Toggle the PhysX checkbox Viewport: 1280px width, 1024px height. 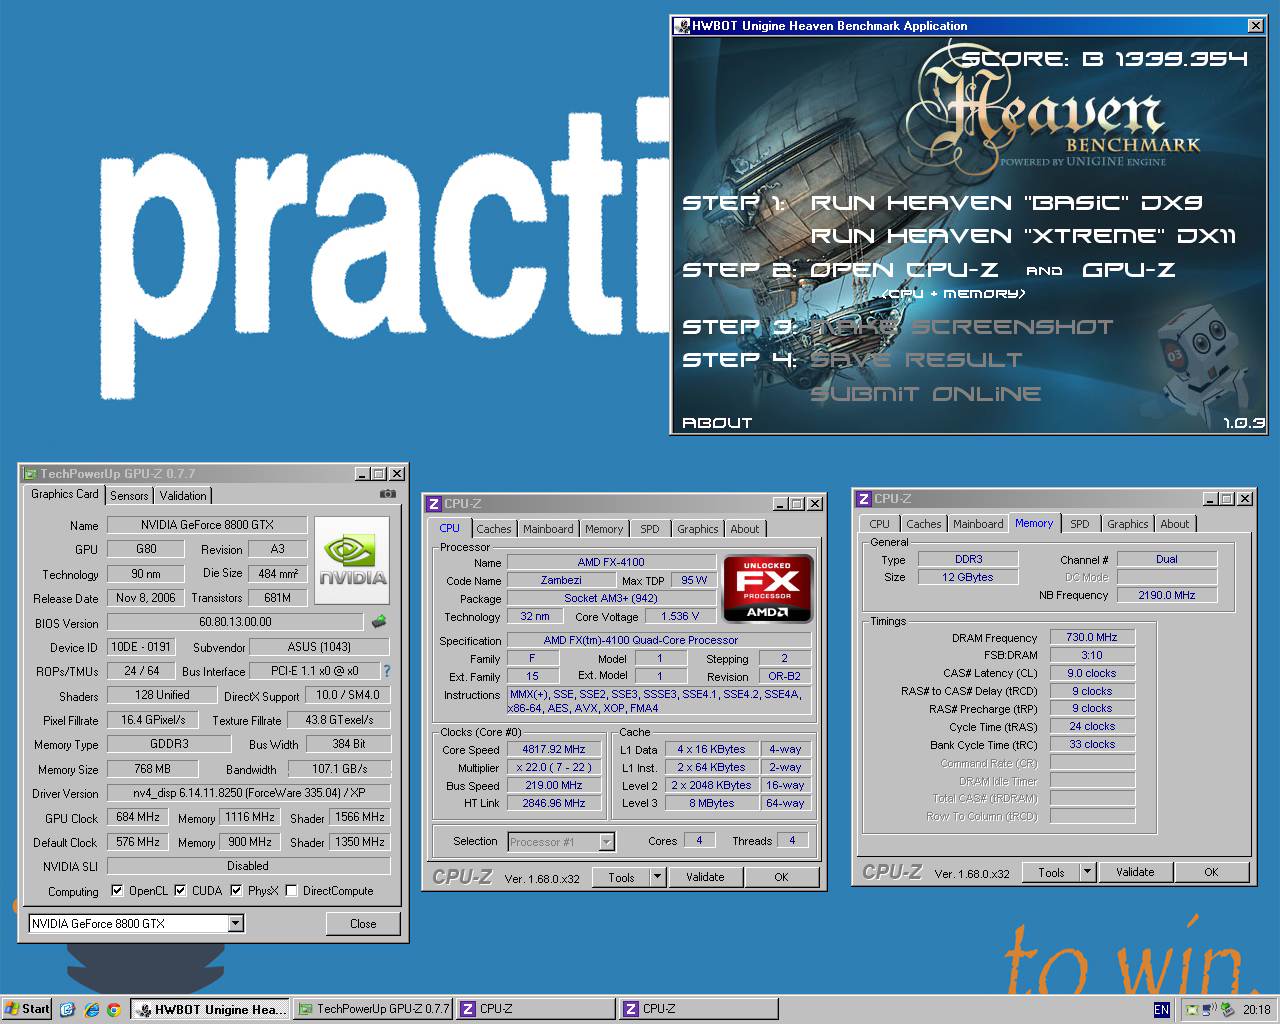(236, 890)
